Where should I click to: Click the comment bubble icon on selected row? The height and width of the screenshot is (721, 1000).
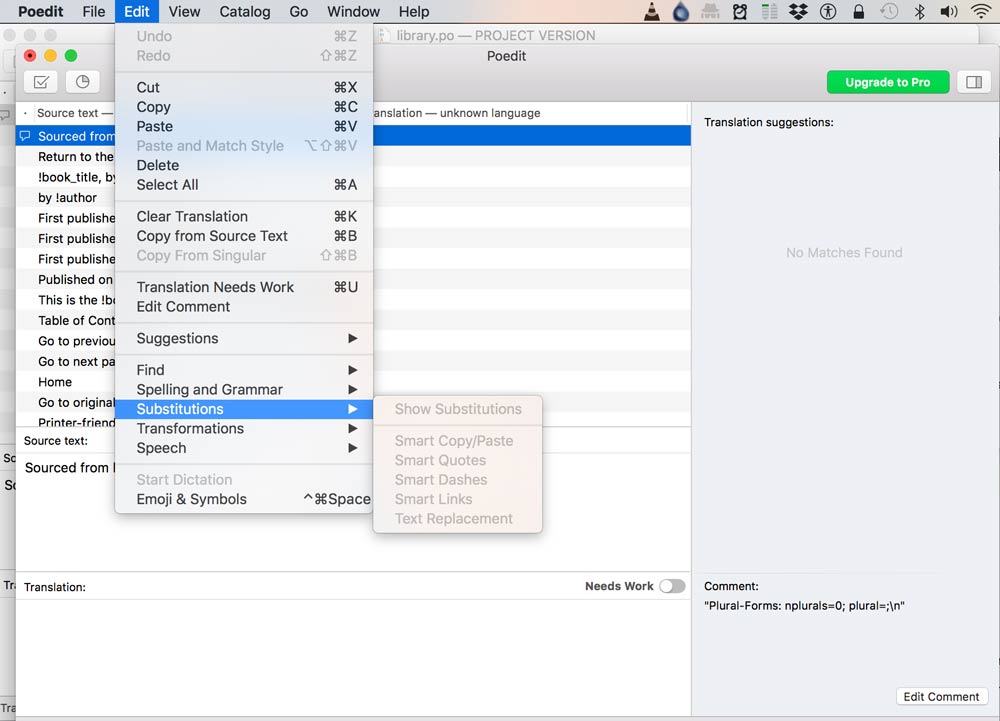pos(25,136)
